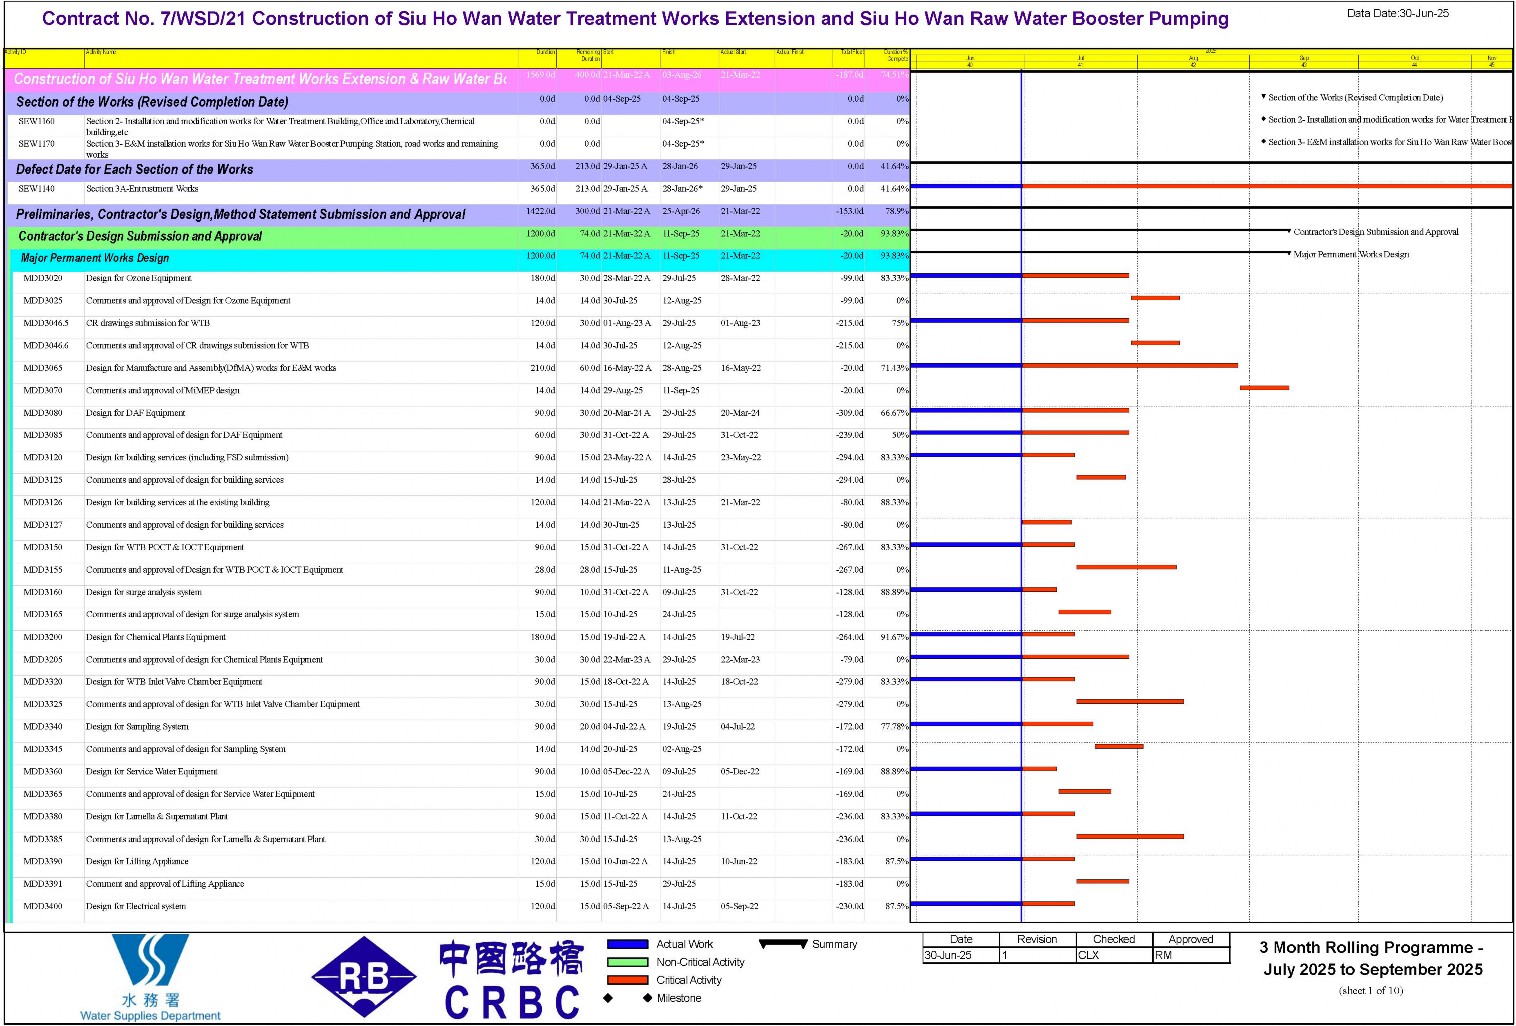This screenshot has height=1026, width=1516.
Task: Click the Contract No. 7/WSD/21 page title
Action: (x=635, y=19)
